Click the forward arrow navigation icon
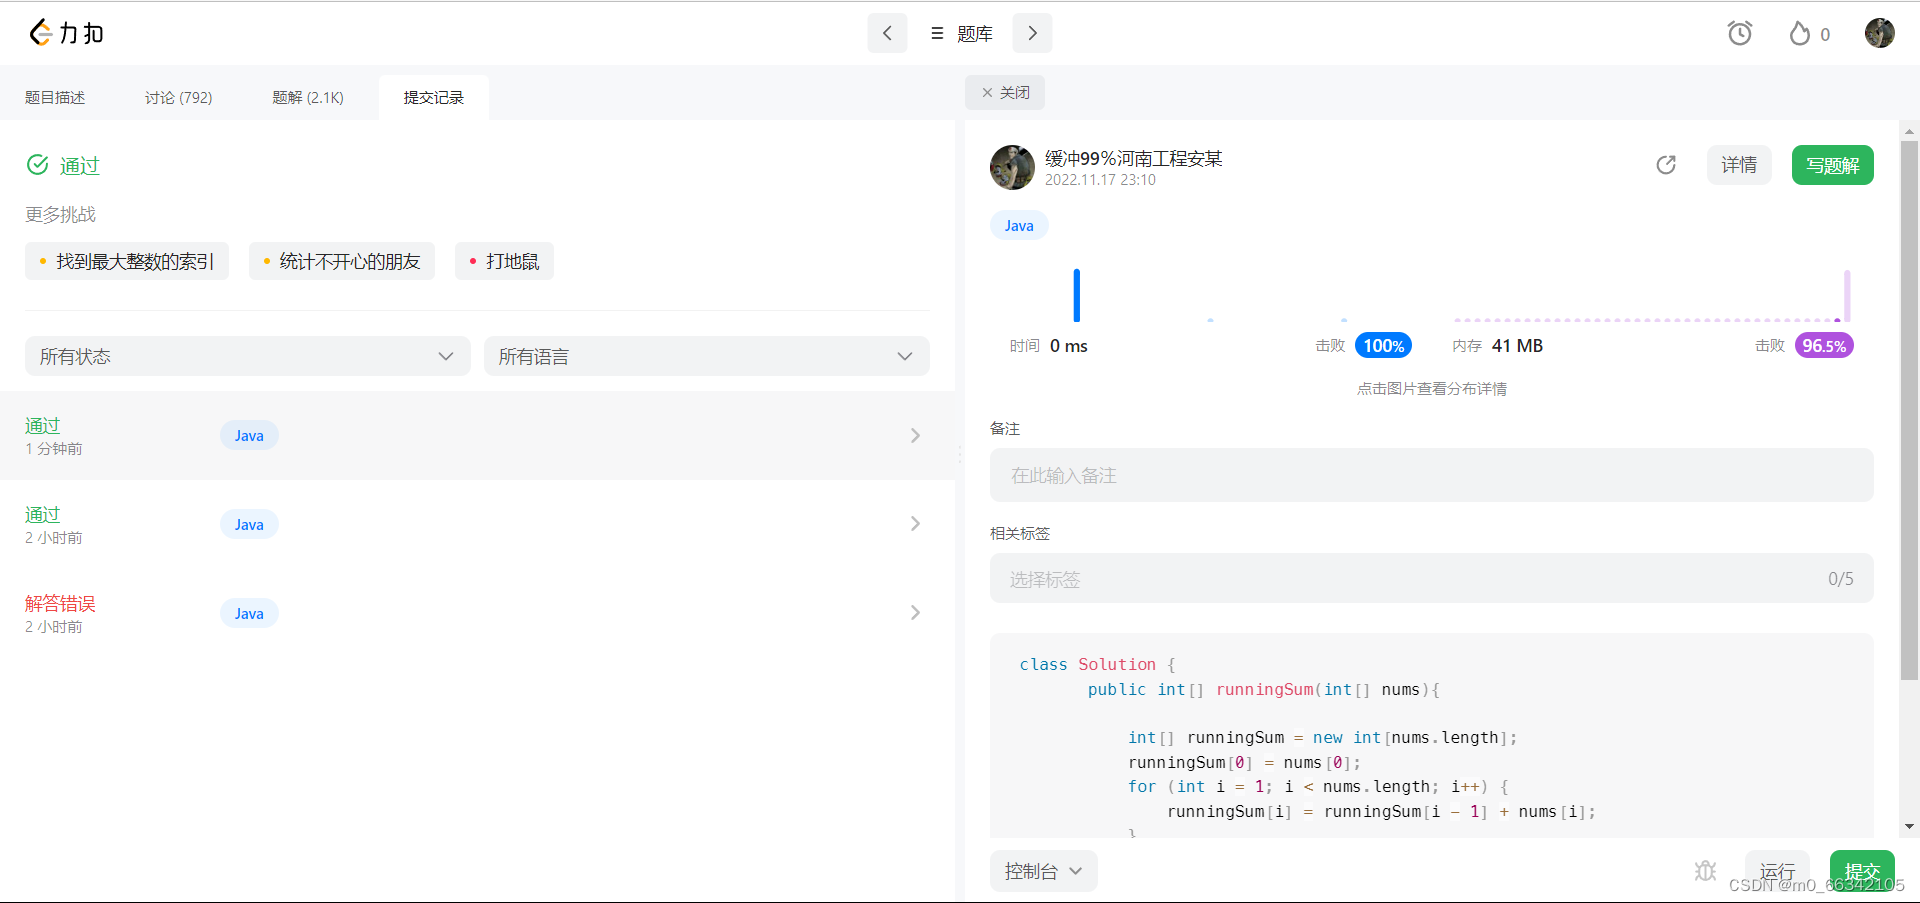 (1032, 33)
